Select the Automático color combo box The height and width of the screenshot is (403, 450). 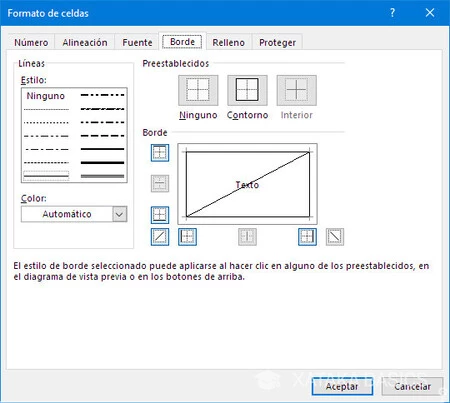pos(74,214)
